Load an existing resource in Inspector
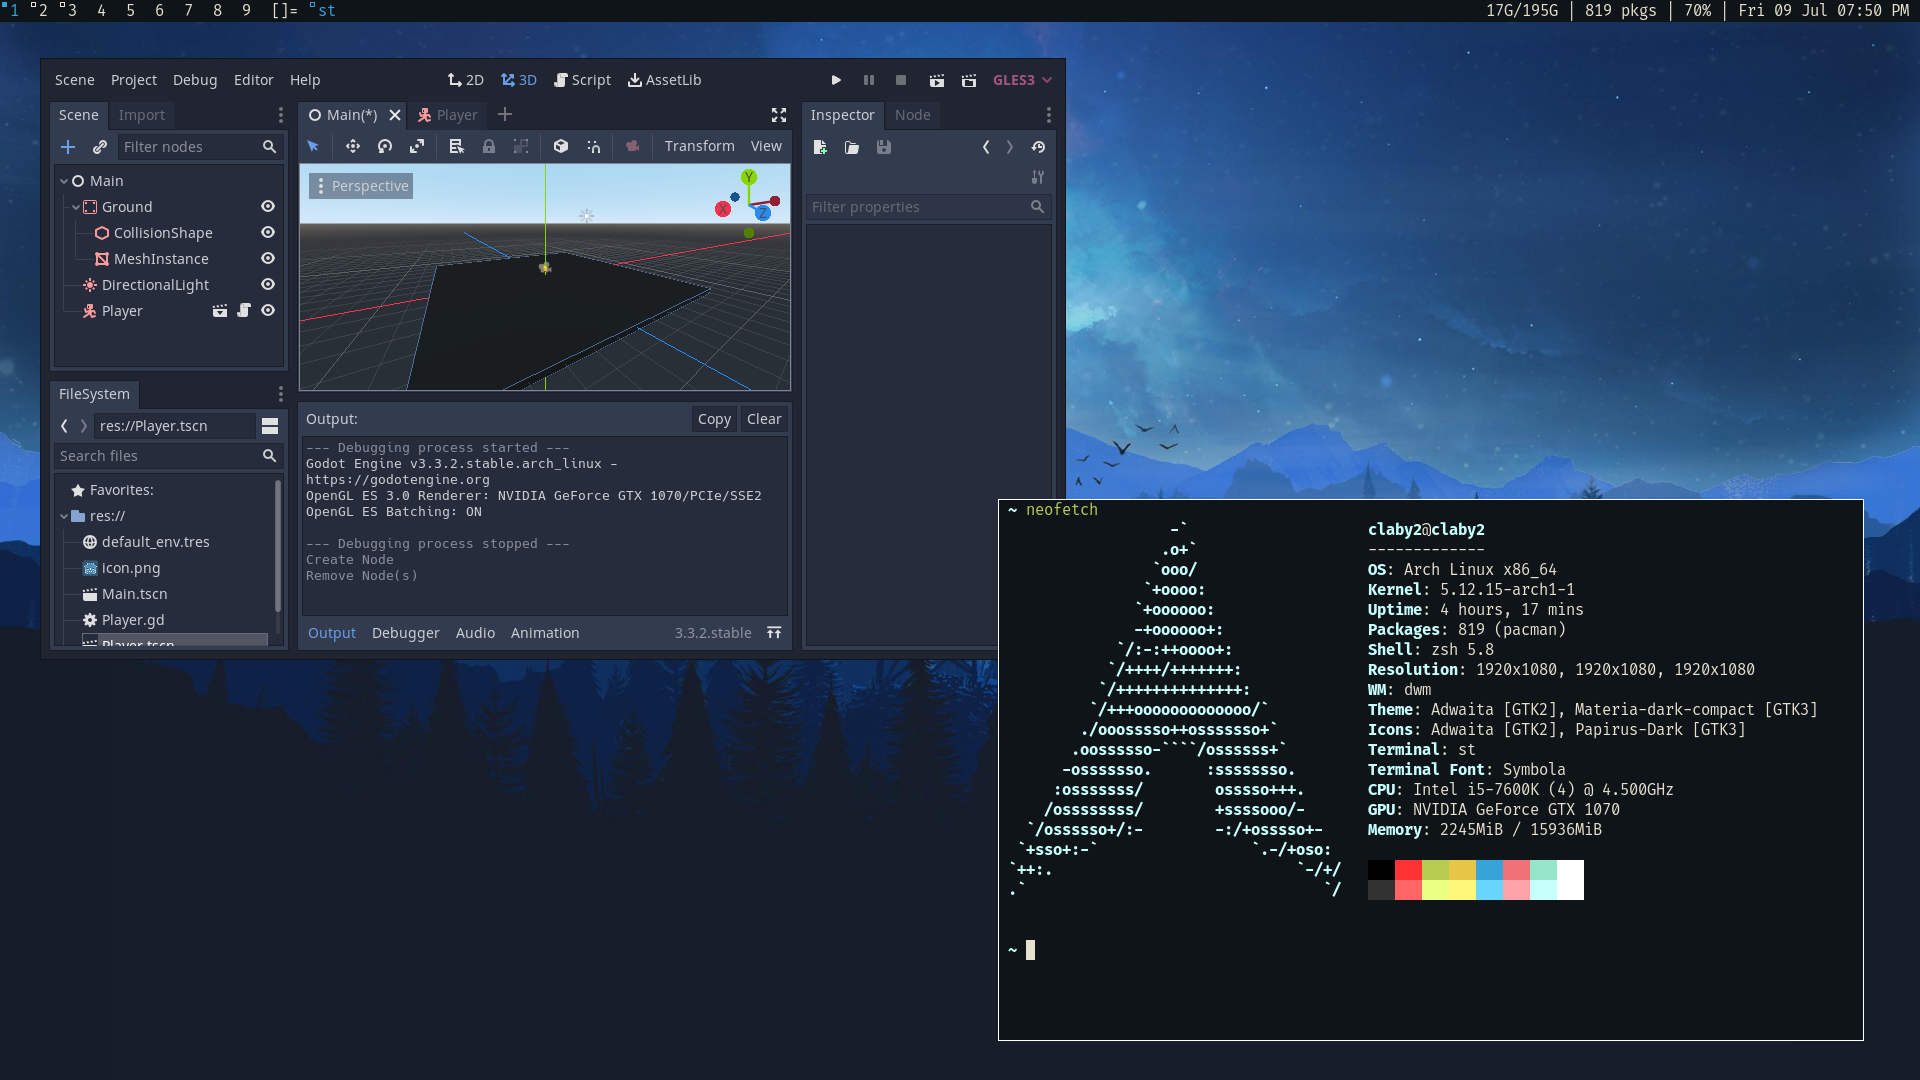Screen dimensions: 1920x1080 point(852,147)
